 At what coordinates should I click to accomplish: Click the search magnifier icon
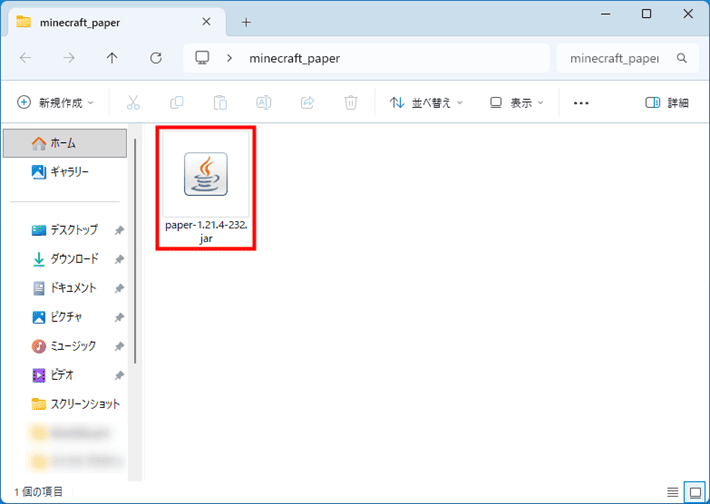681,58
